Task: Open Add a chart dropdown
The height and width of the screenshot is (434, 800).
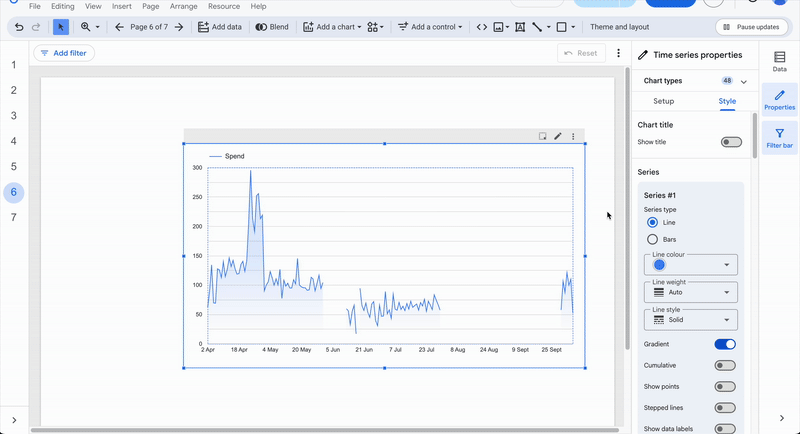Action: [332, 27]
